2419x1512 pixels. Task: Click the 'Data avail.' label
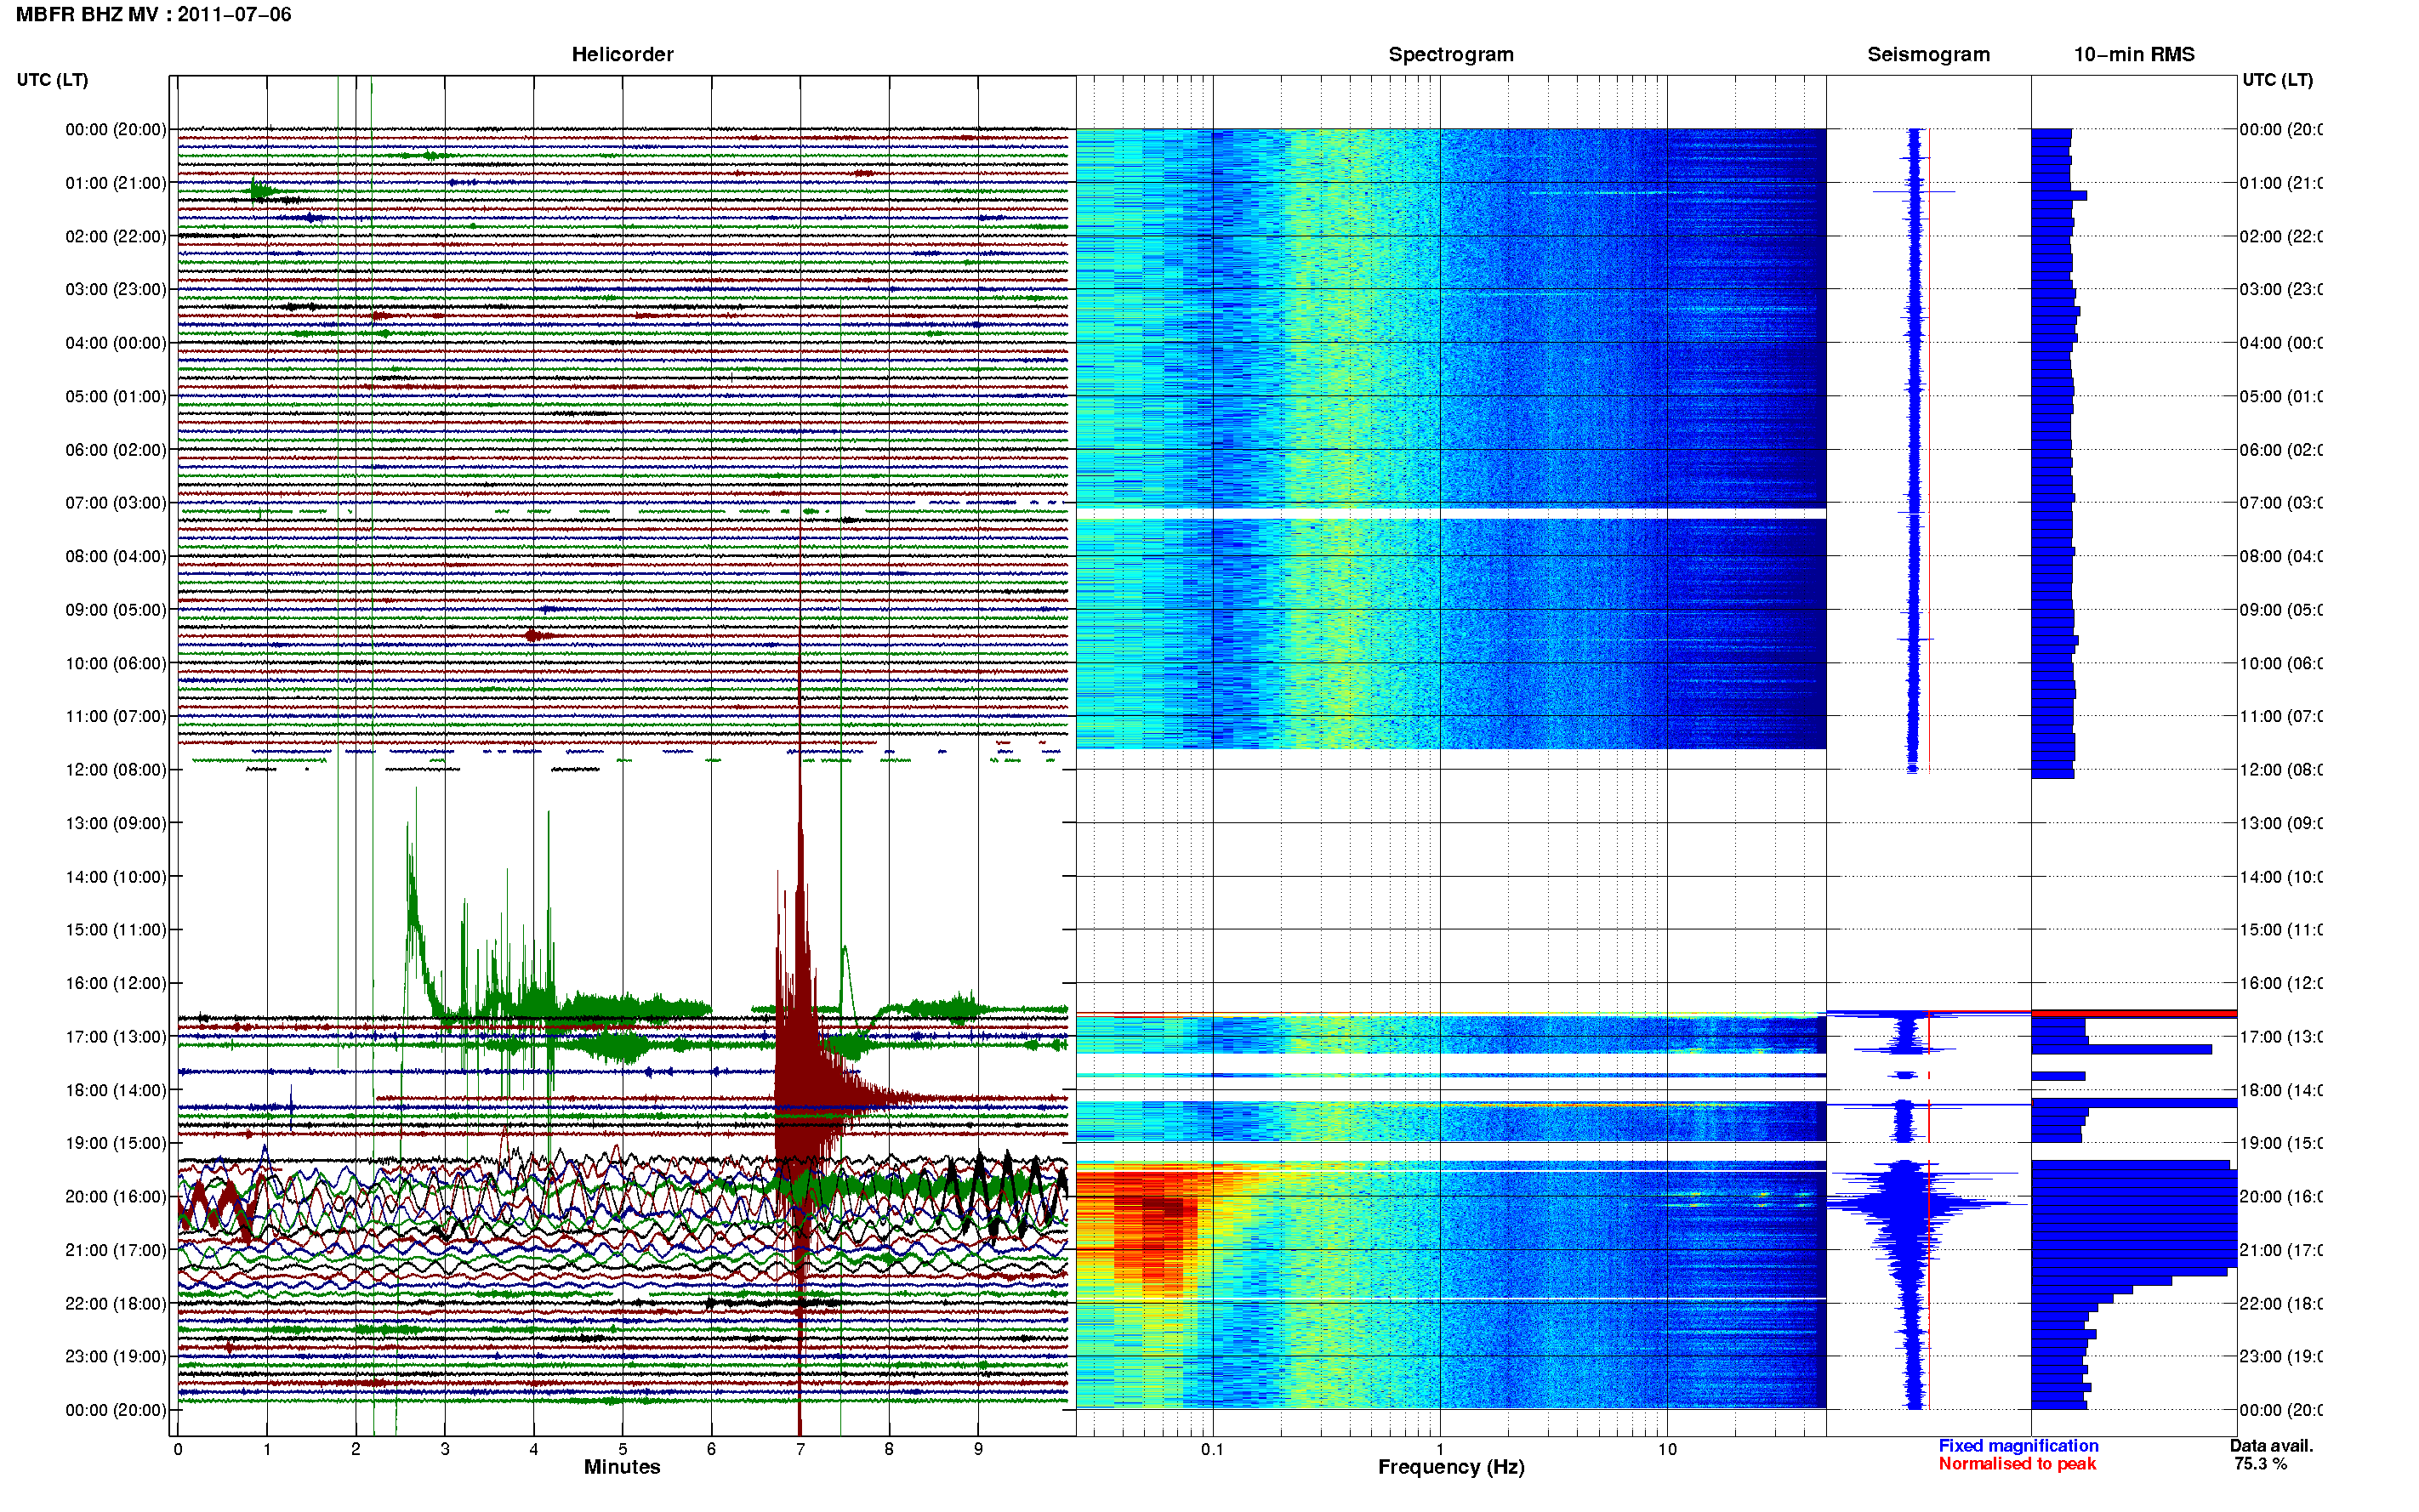[2271, 1446]
